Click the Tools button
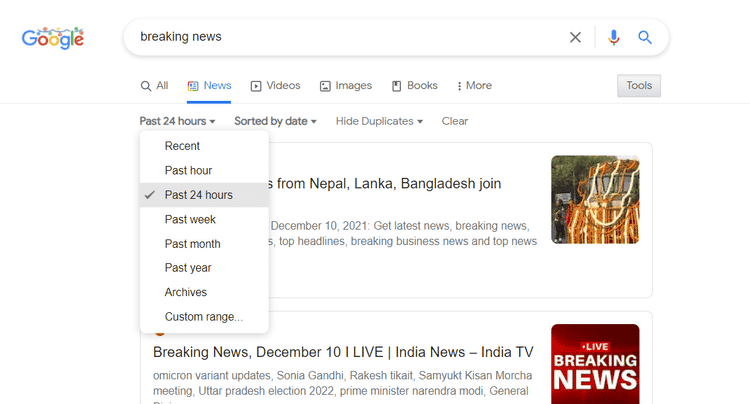 639,86
